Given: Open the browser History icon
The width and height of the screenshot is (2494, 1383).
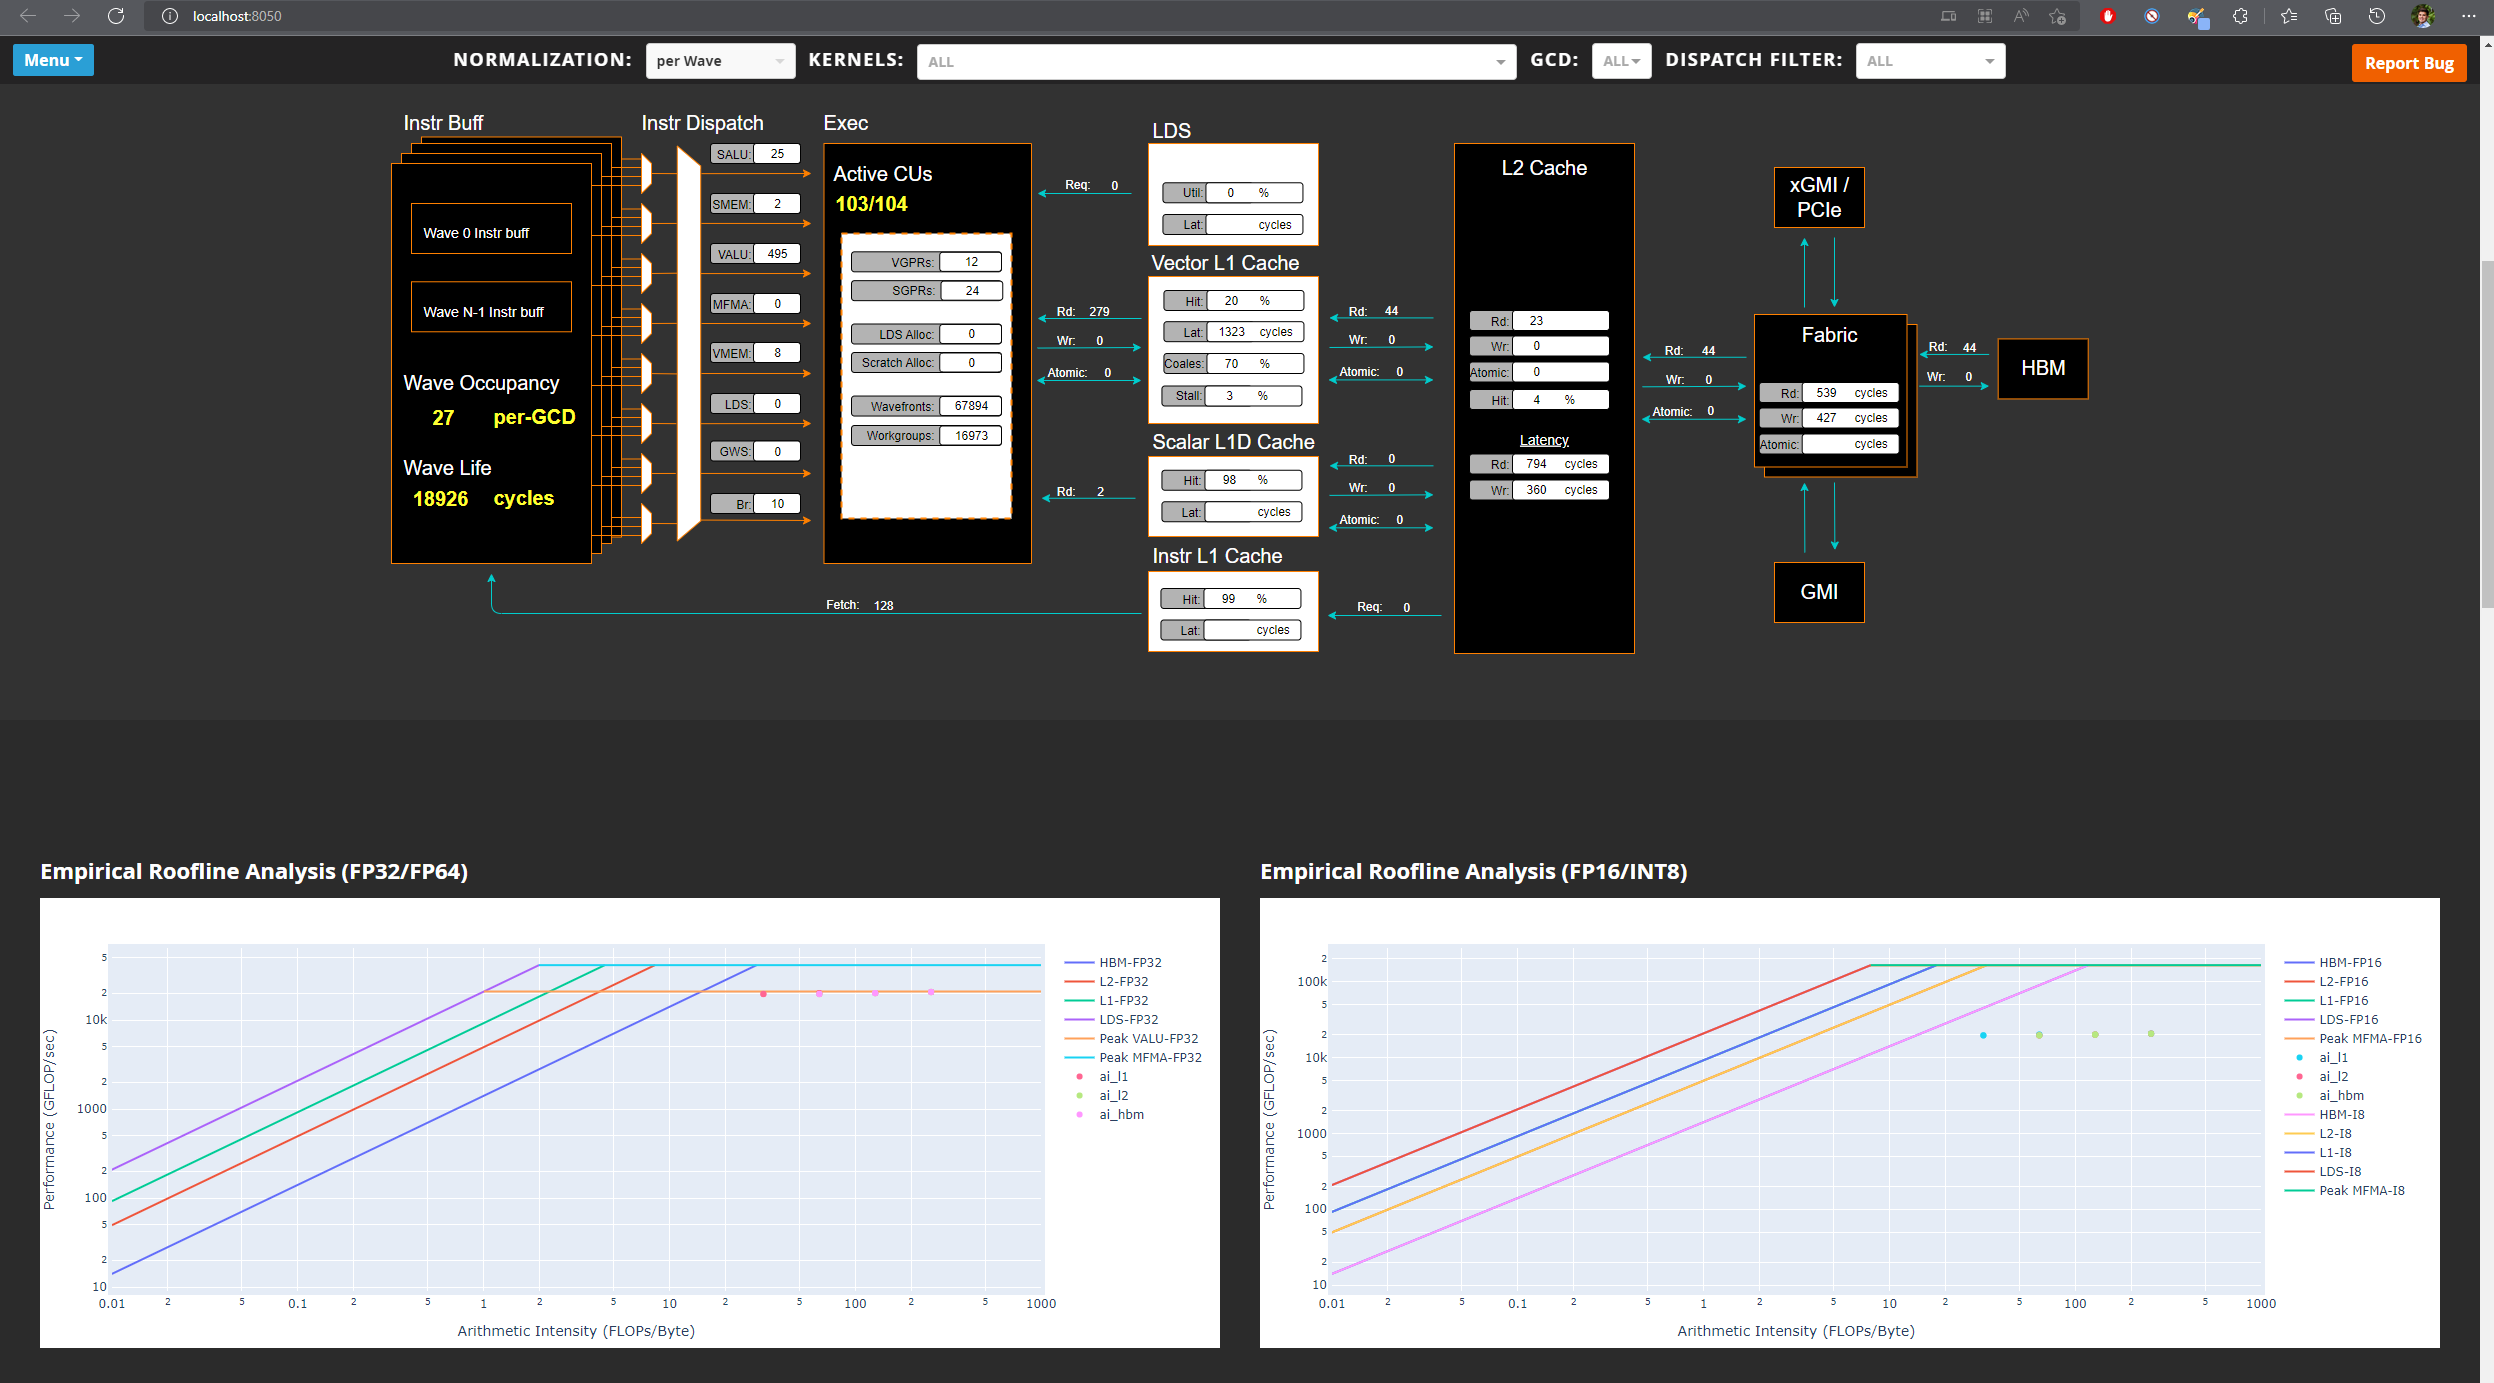Looking at the screenshot, I should pyautogui.click(x=2377, y=16).
